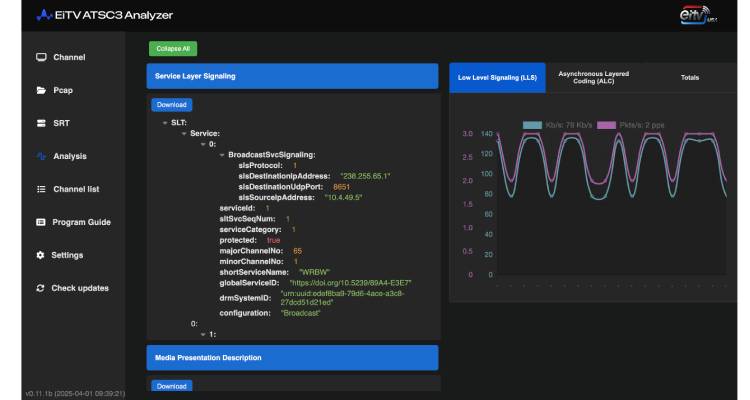Open the Settings gear icon
The width and height of the screenshot is (750, 400).
[41, 255]
